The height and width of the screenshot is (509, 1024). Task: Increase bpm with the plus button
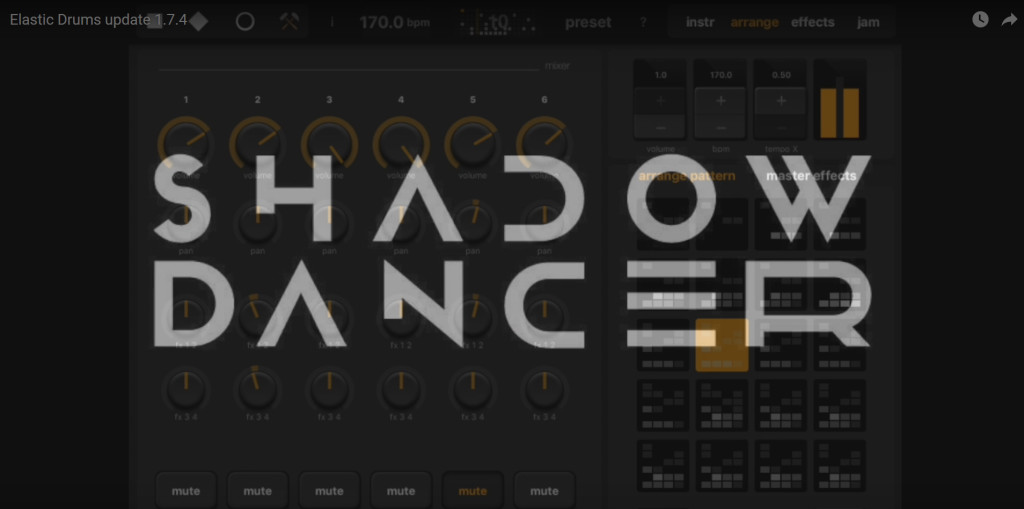click(721, 101)
